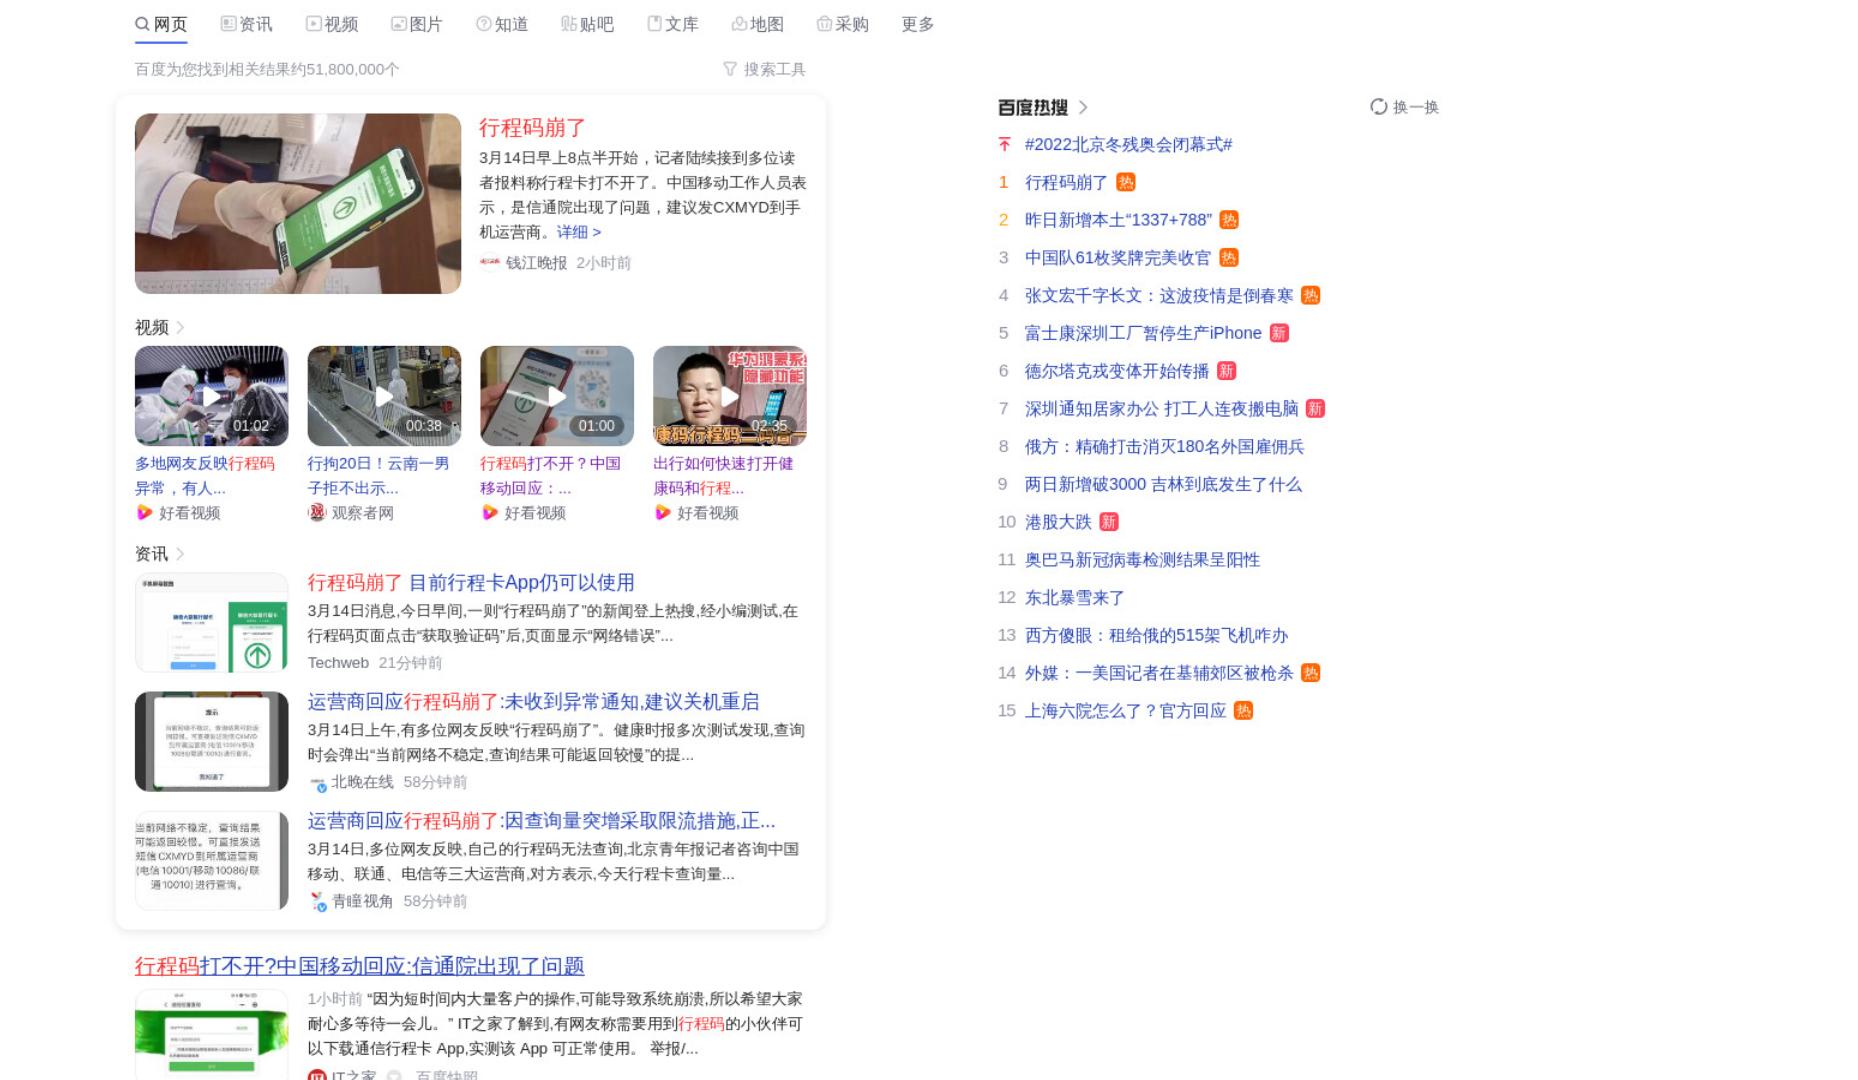This screenshot has height=1080, width=1858.
Task: Open hot search 富士康深圳工厂暂停生产iPhone
Action: point(1143,333)
